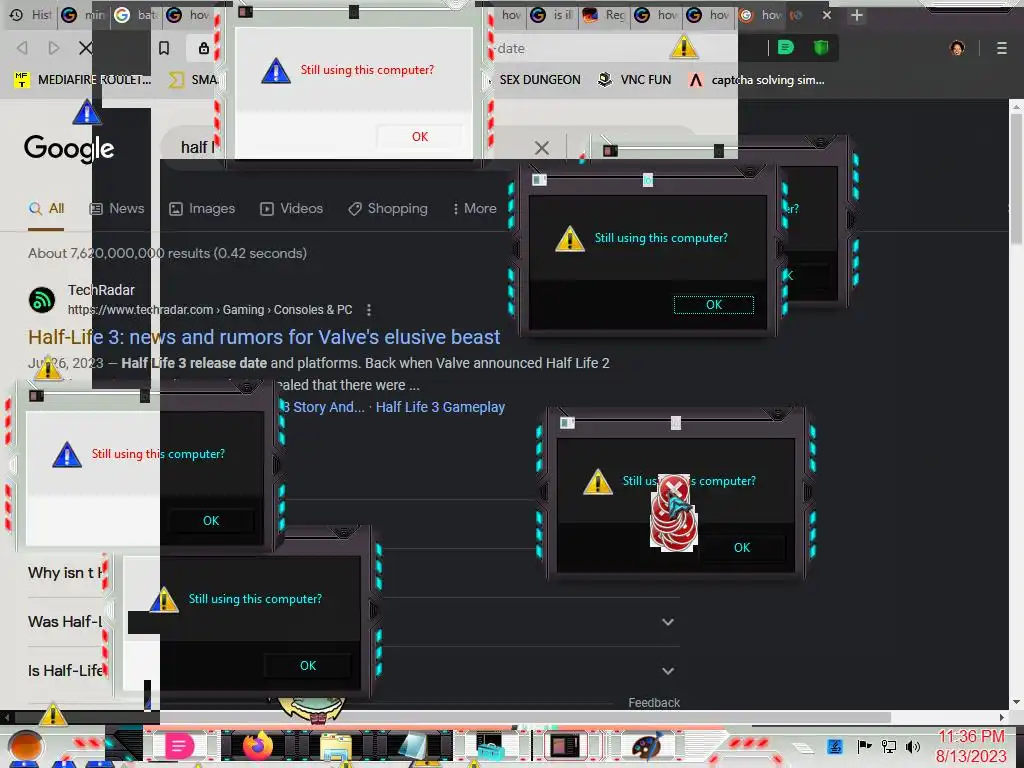
Task: Open the VNC FUN bookmark
Action: pyautogui.click(x=635, y=80)
